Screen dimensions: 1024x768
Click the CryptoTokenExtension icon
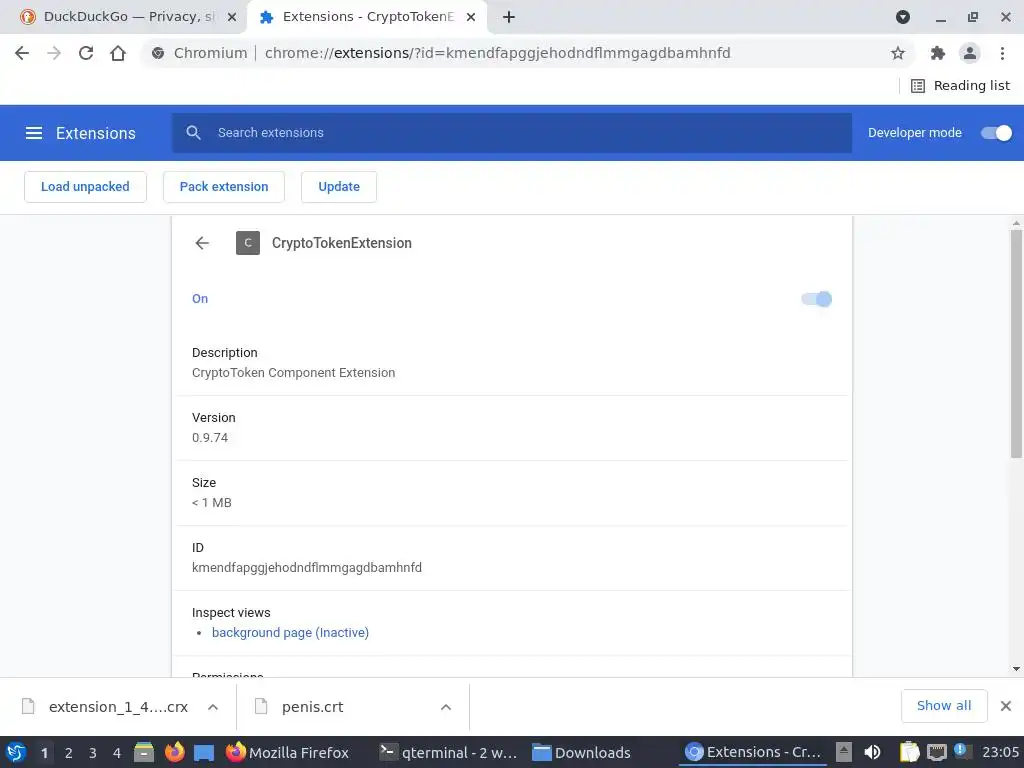[248, 243]
